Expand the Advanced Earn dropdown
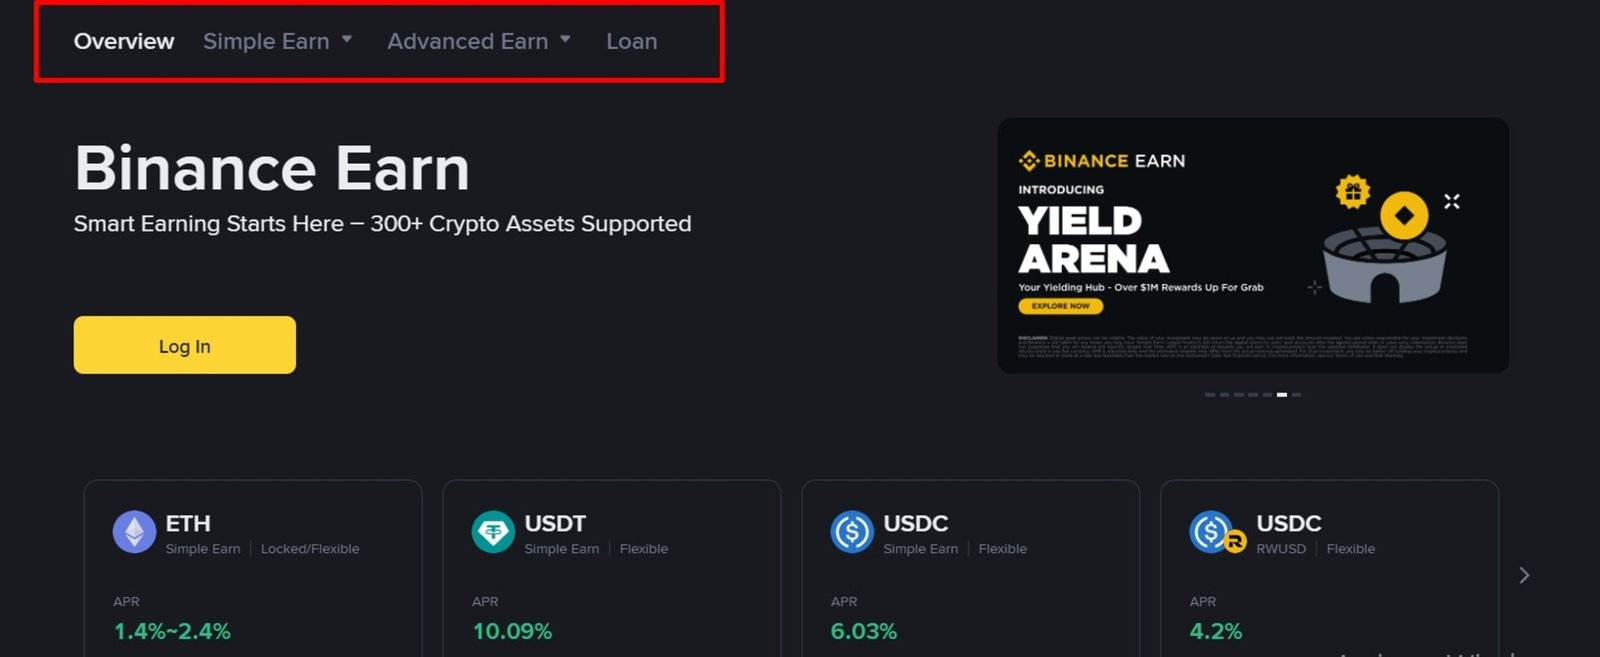The image size is (1600, 657). (x=467, y=41)
